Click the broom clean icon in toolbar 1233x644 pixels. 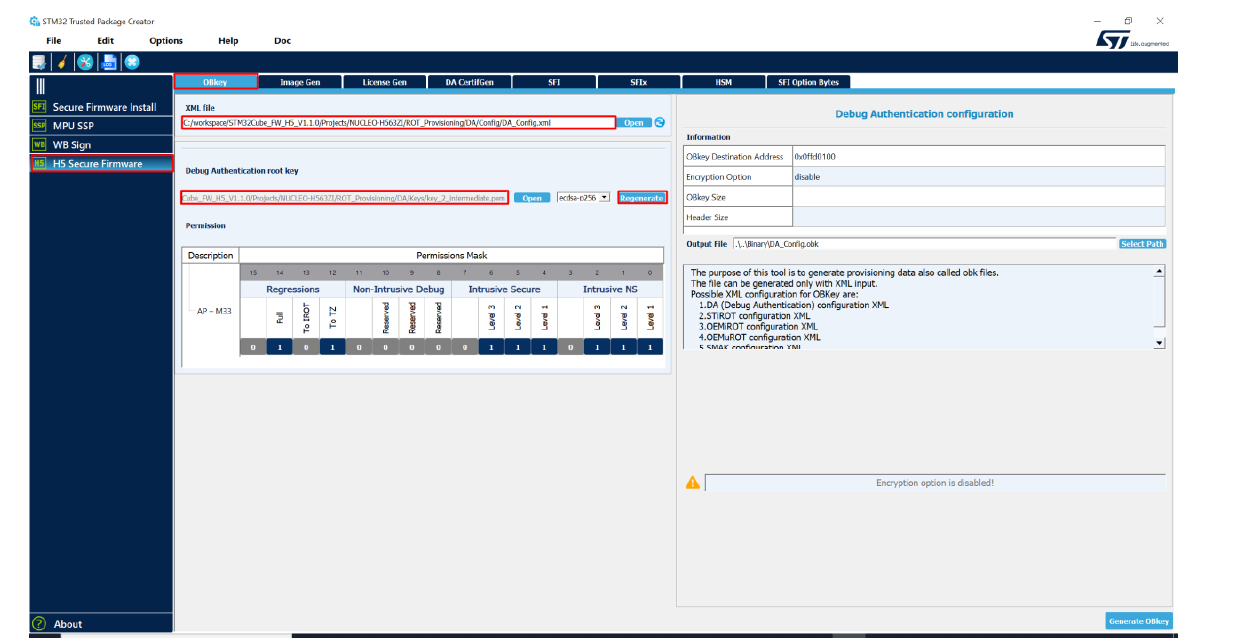[61, 62]
